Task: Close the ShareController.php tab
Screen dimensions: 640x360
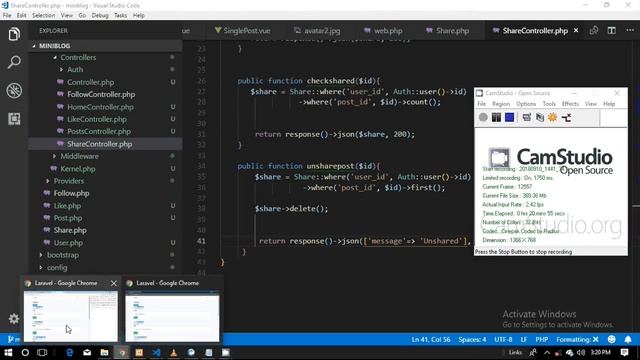Action: click(576, 31)
